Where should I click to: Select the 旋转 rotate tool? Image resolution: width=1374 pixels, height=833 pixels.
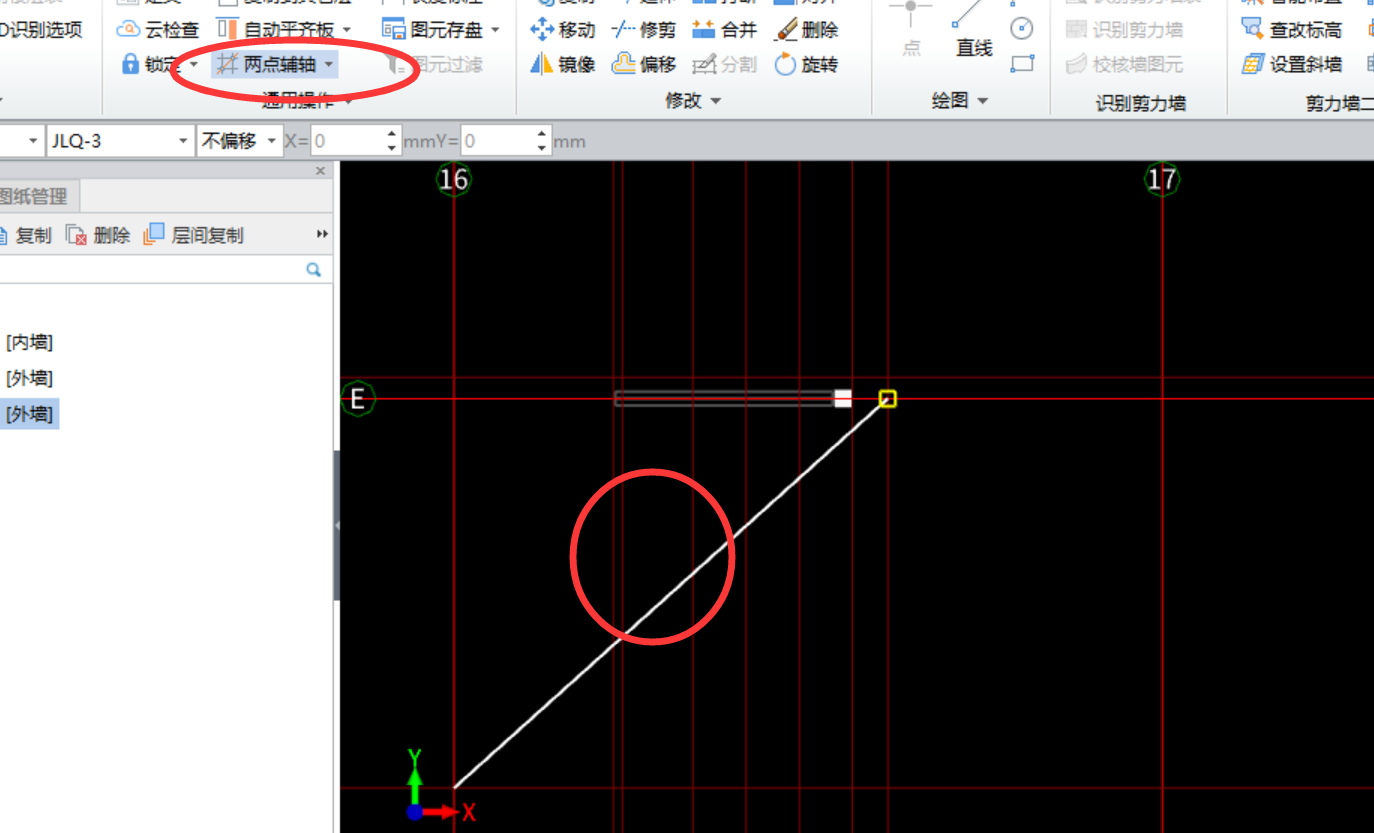coord(806,65)
